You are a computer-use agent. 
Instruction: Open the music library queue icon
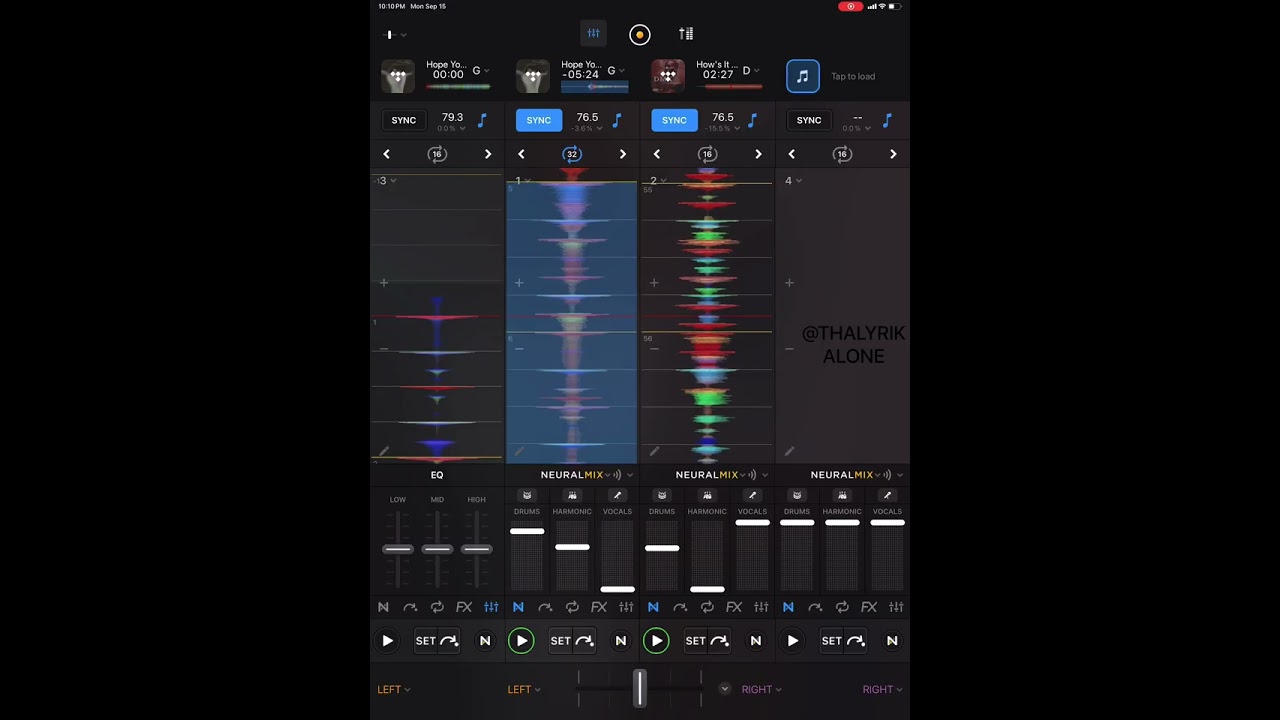click(x=686, y=34)
